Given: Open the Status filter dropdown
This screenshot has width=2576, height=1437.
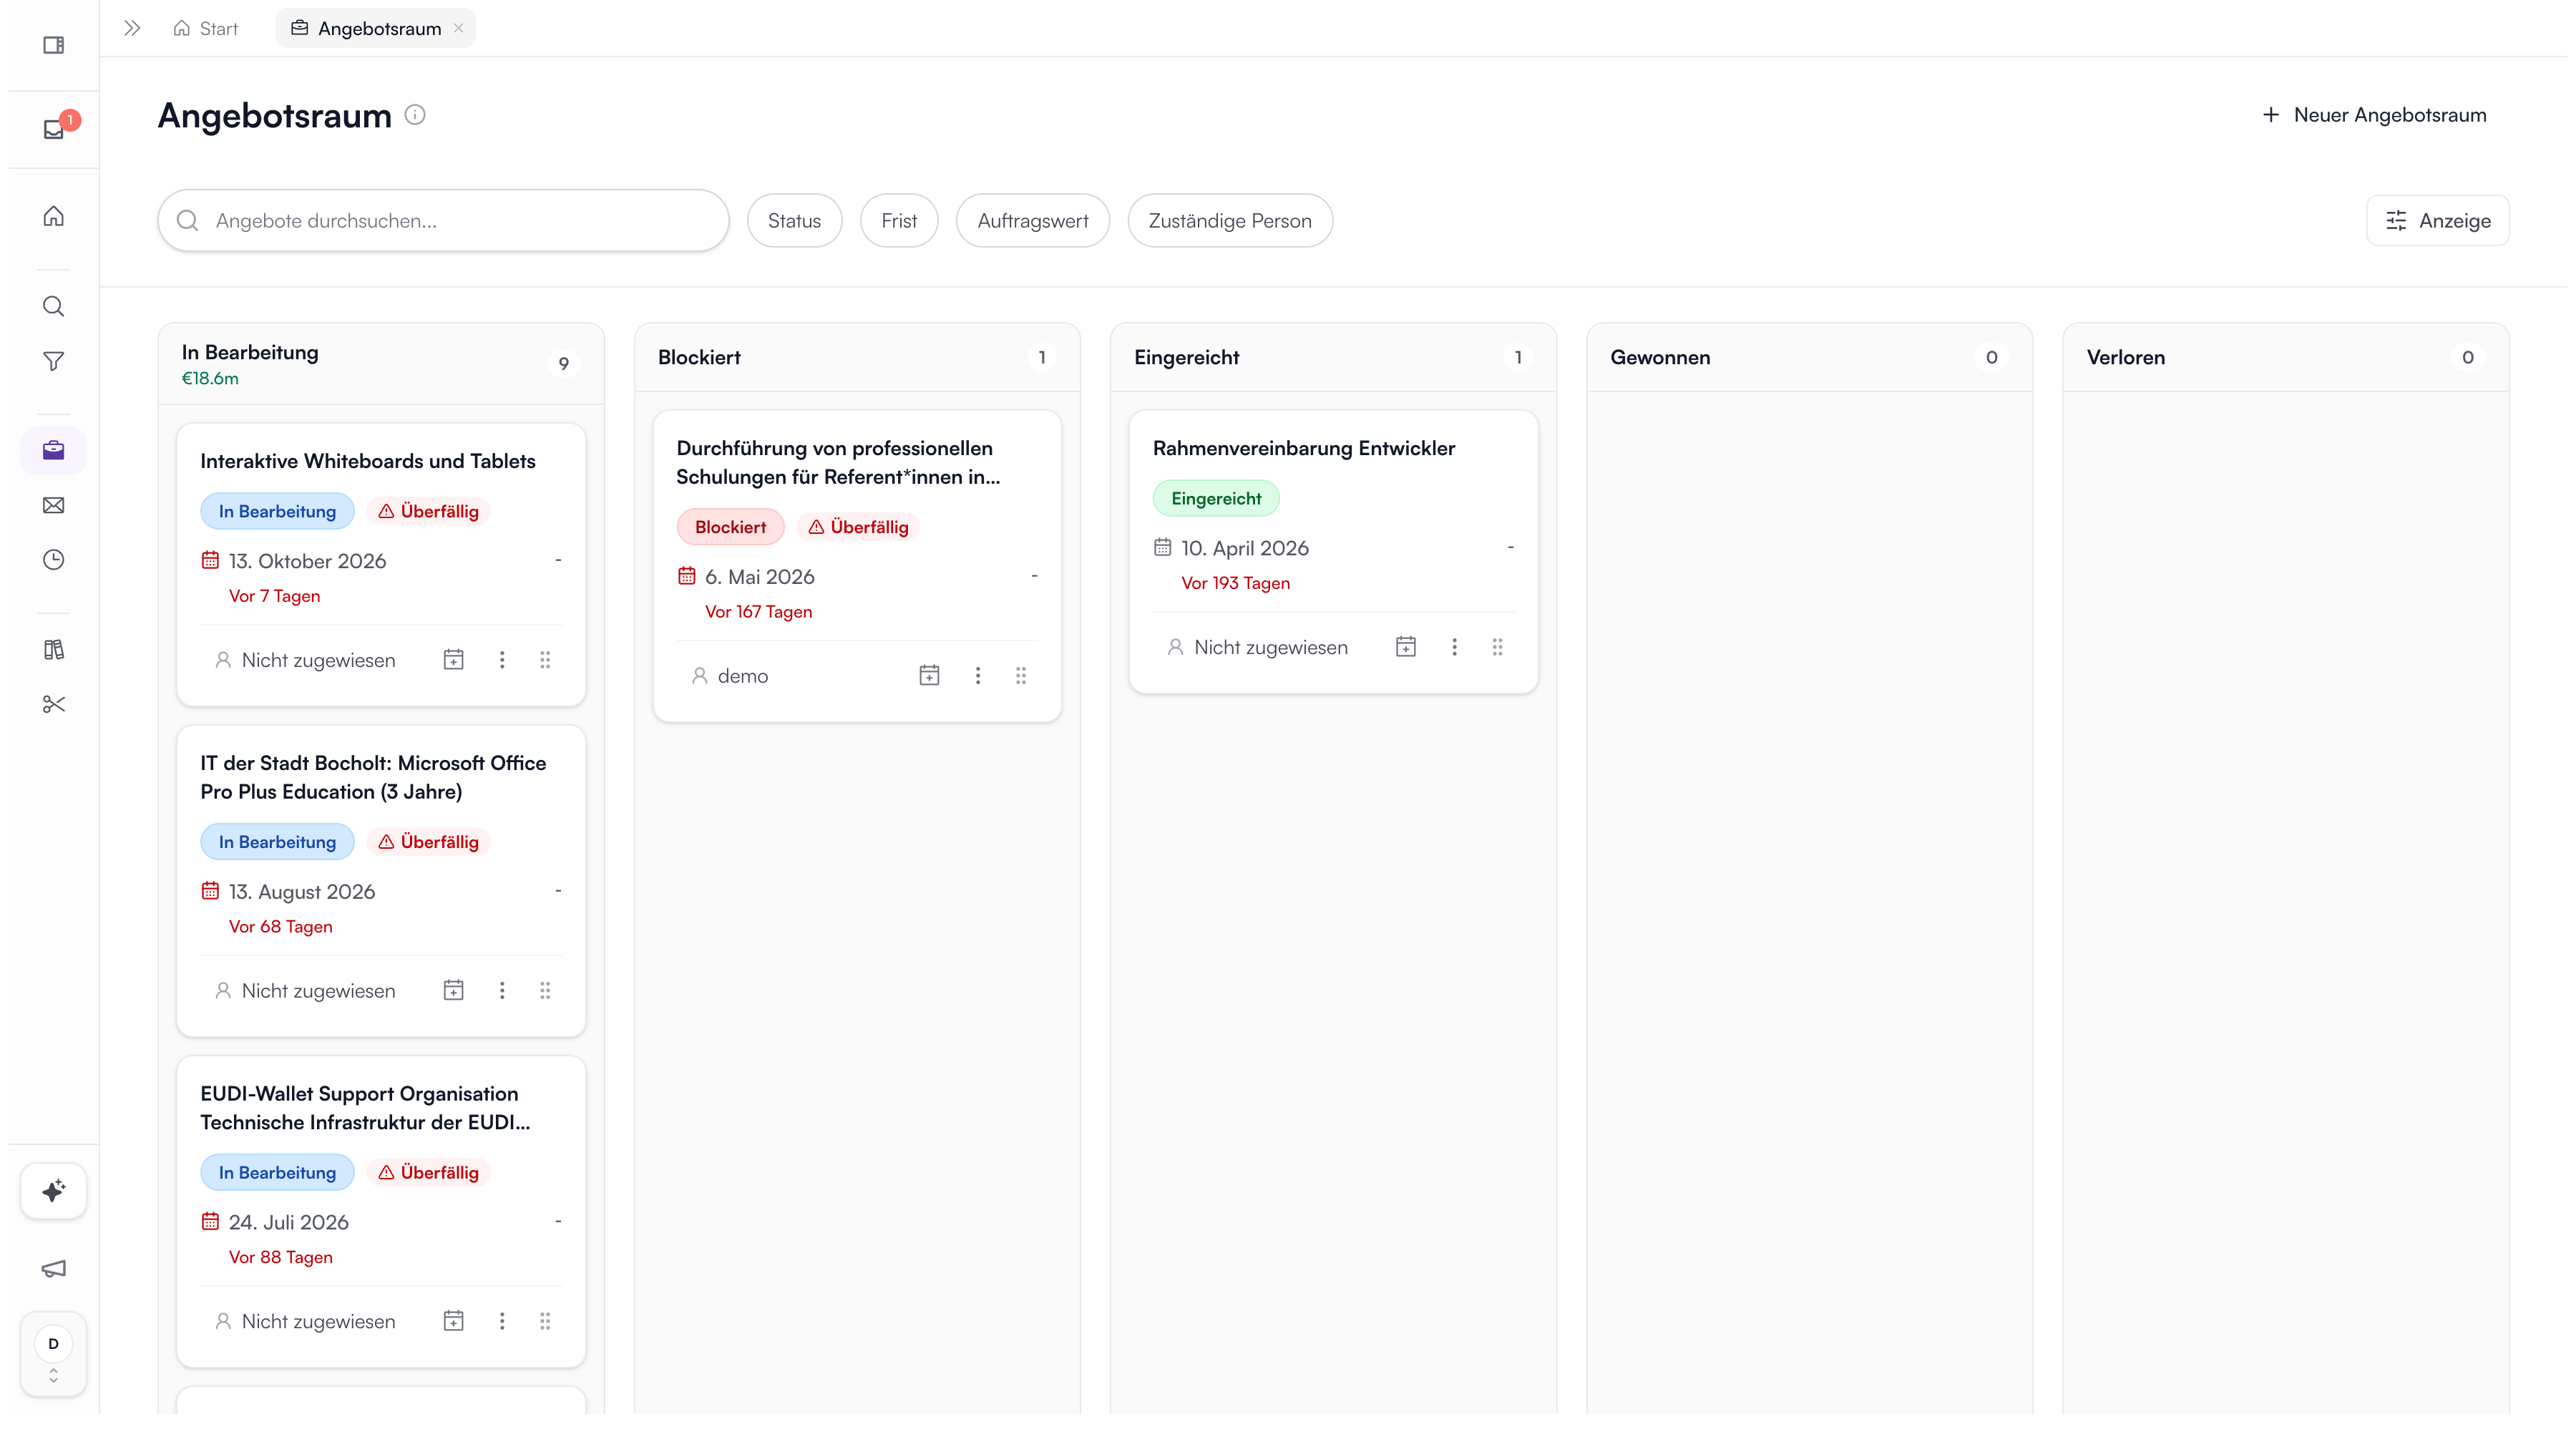Looking at the screenshot, I should click(794, 221).
